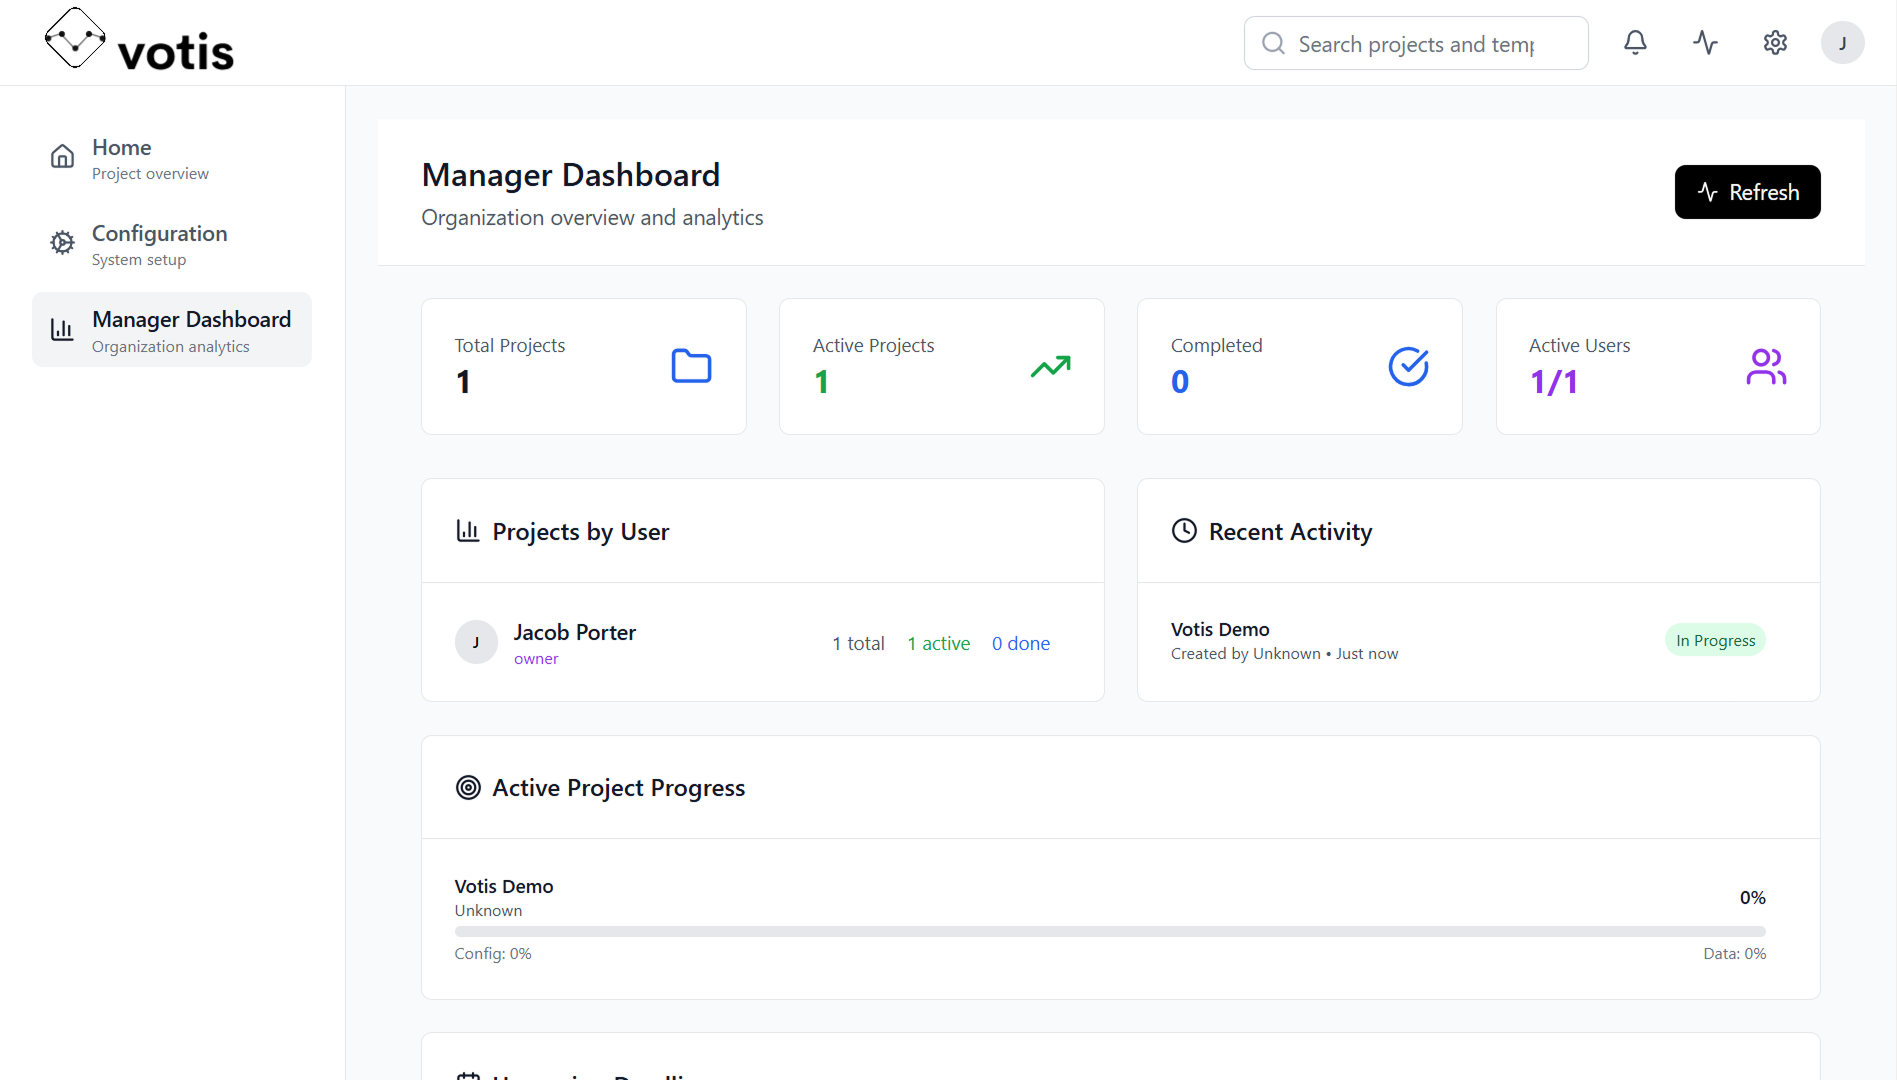
Task: Click the Refresh button
Action: pyautogui.click(x=1747, y=192)
